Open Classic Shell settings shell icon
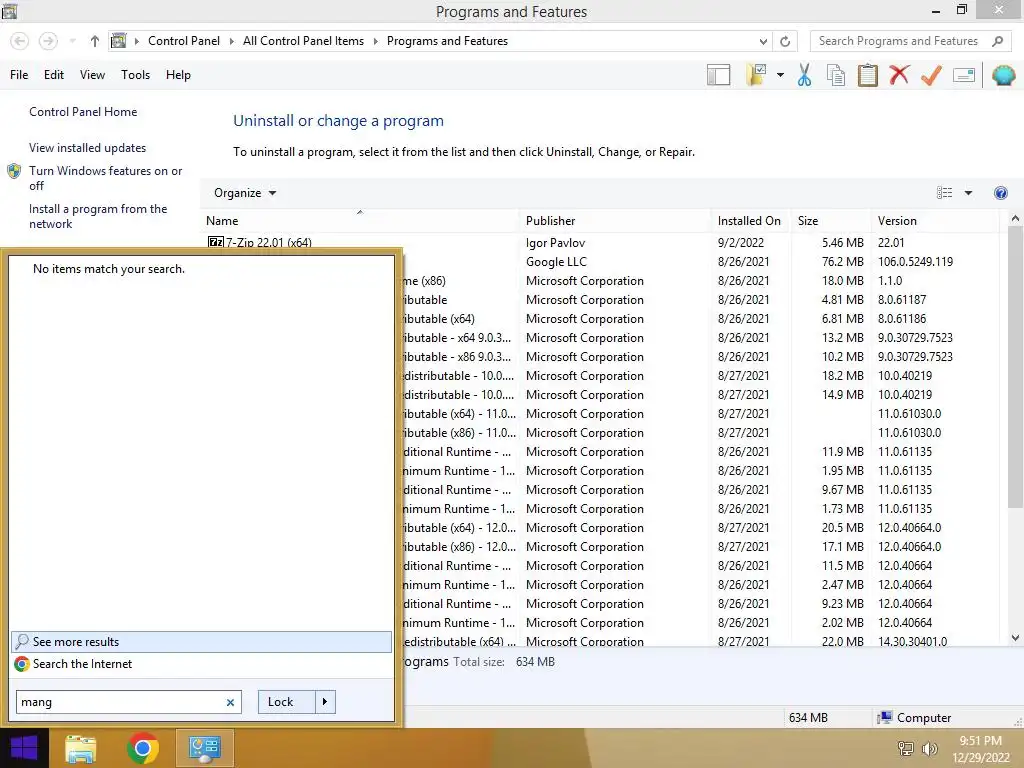Viewport: 1024px width, 768px height. pos(1003,75)
